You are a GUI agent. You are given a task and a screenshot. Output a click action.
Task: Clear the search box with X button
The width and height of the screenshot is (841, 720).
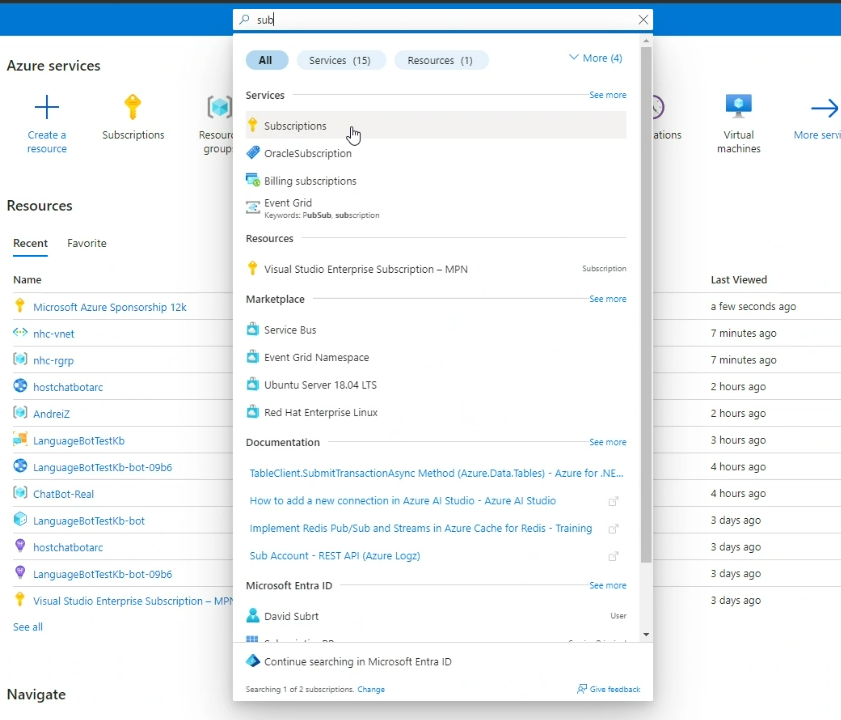pos(643,20)
